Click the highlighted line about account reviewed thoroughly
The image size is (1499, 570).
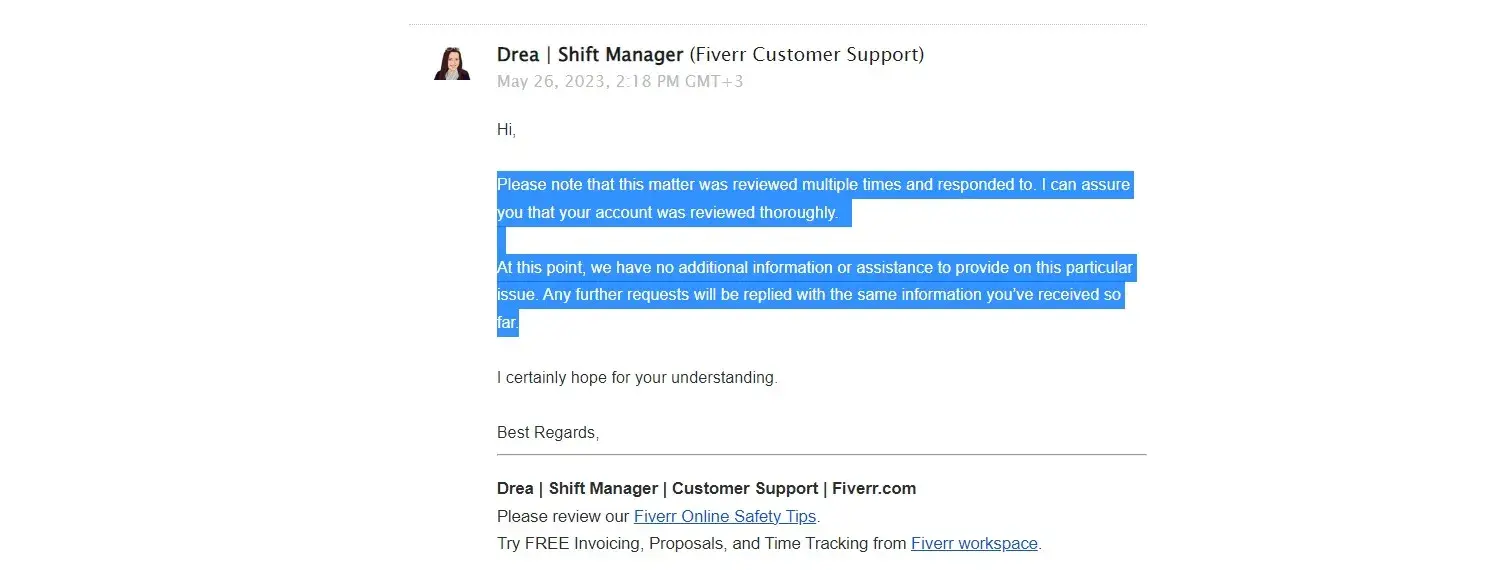click(x=667, y=212)
